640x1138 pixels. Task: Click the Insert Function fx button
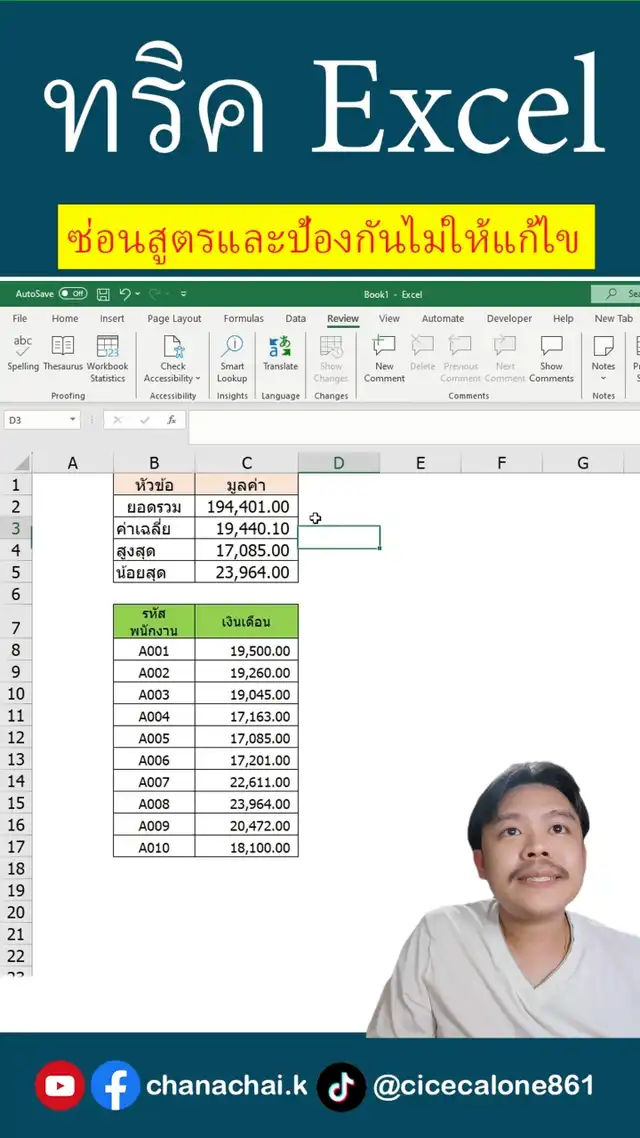point(171,421)
